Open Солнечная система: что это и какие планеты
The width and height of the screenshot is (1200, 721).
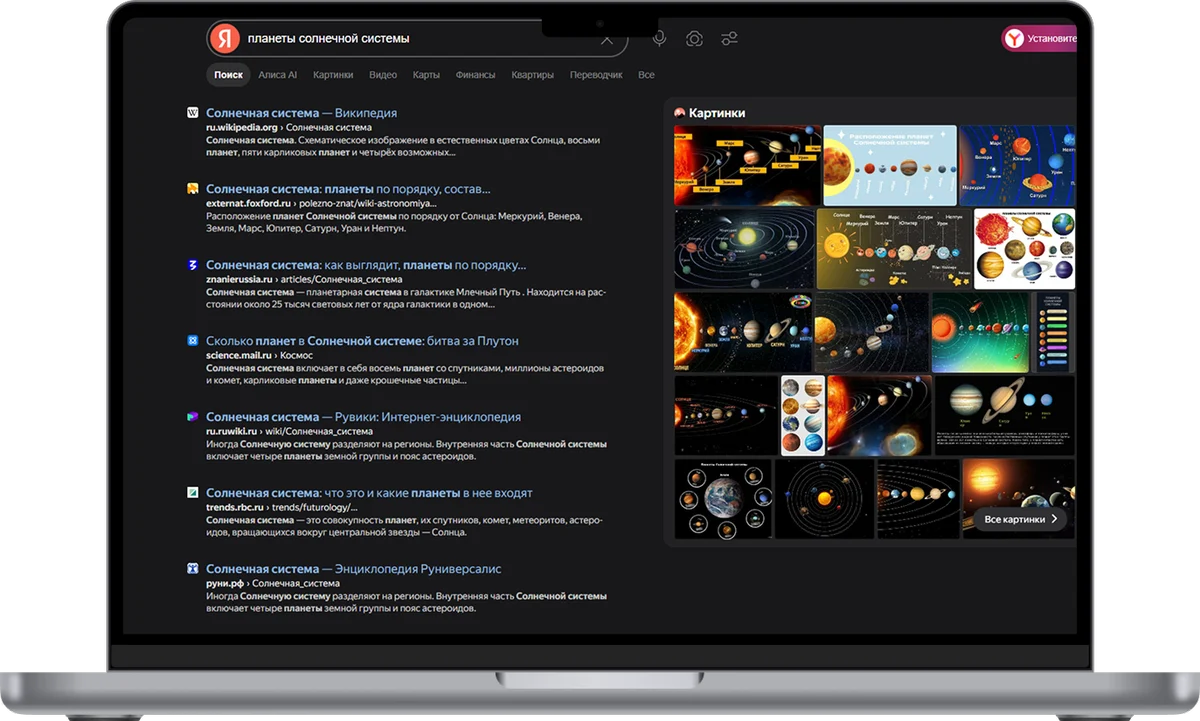tap(369, 493)
